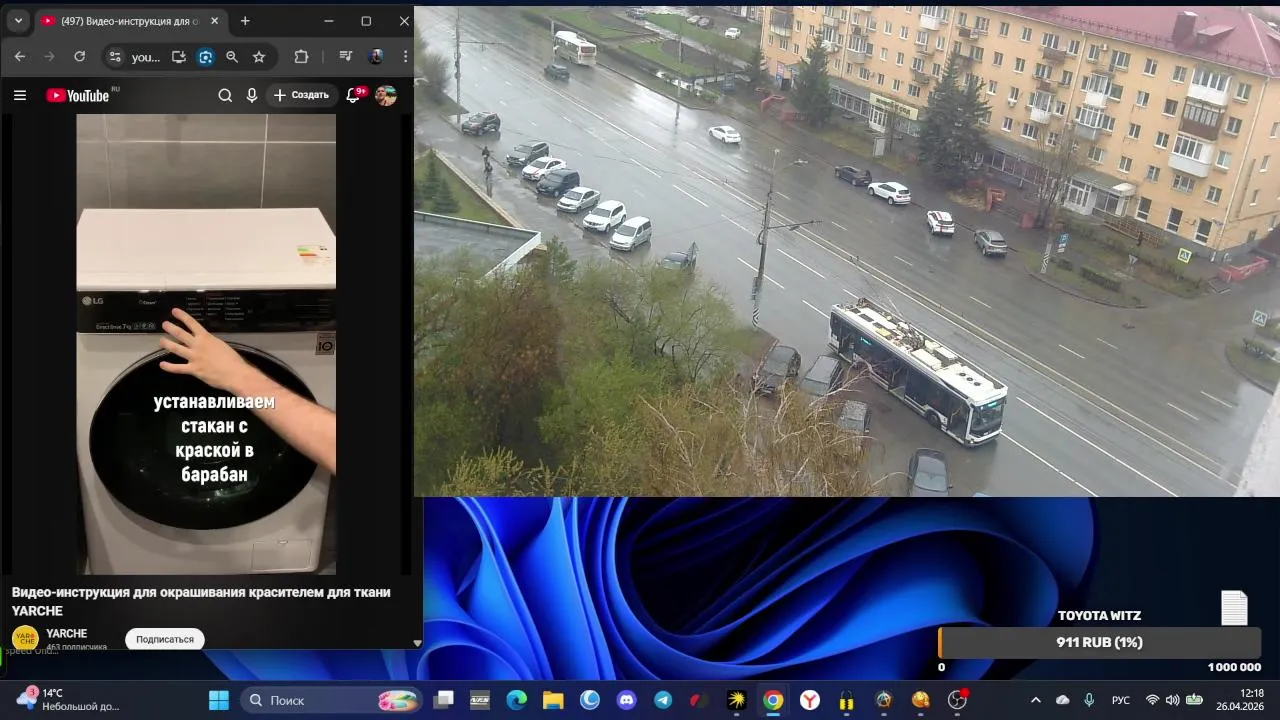
Task: Open clock showing 12:18 26.04.2026
Action: (1239, 699)
